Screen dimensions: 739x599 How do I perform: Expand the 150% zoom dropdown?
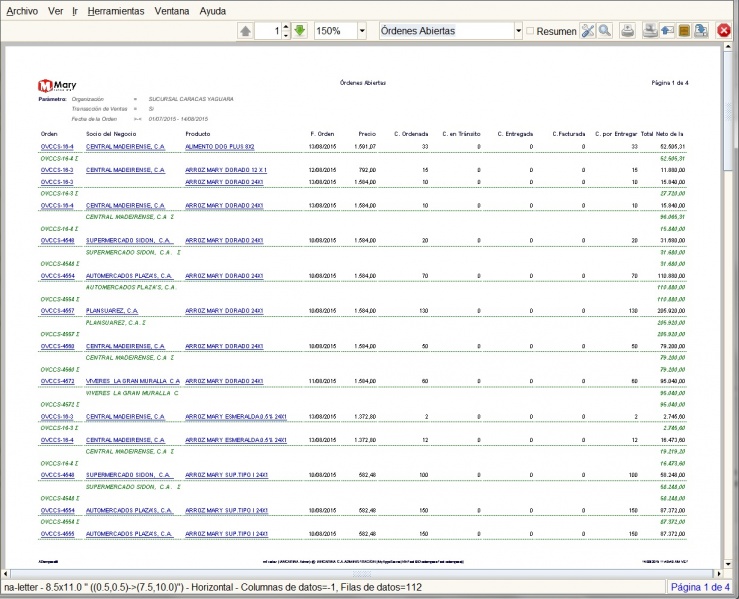pyautogui.click(x=362, y=31)
